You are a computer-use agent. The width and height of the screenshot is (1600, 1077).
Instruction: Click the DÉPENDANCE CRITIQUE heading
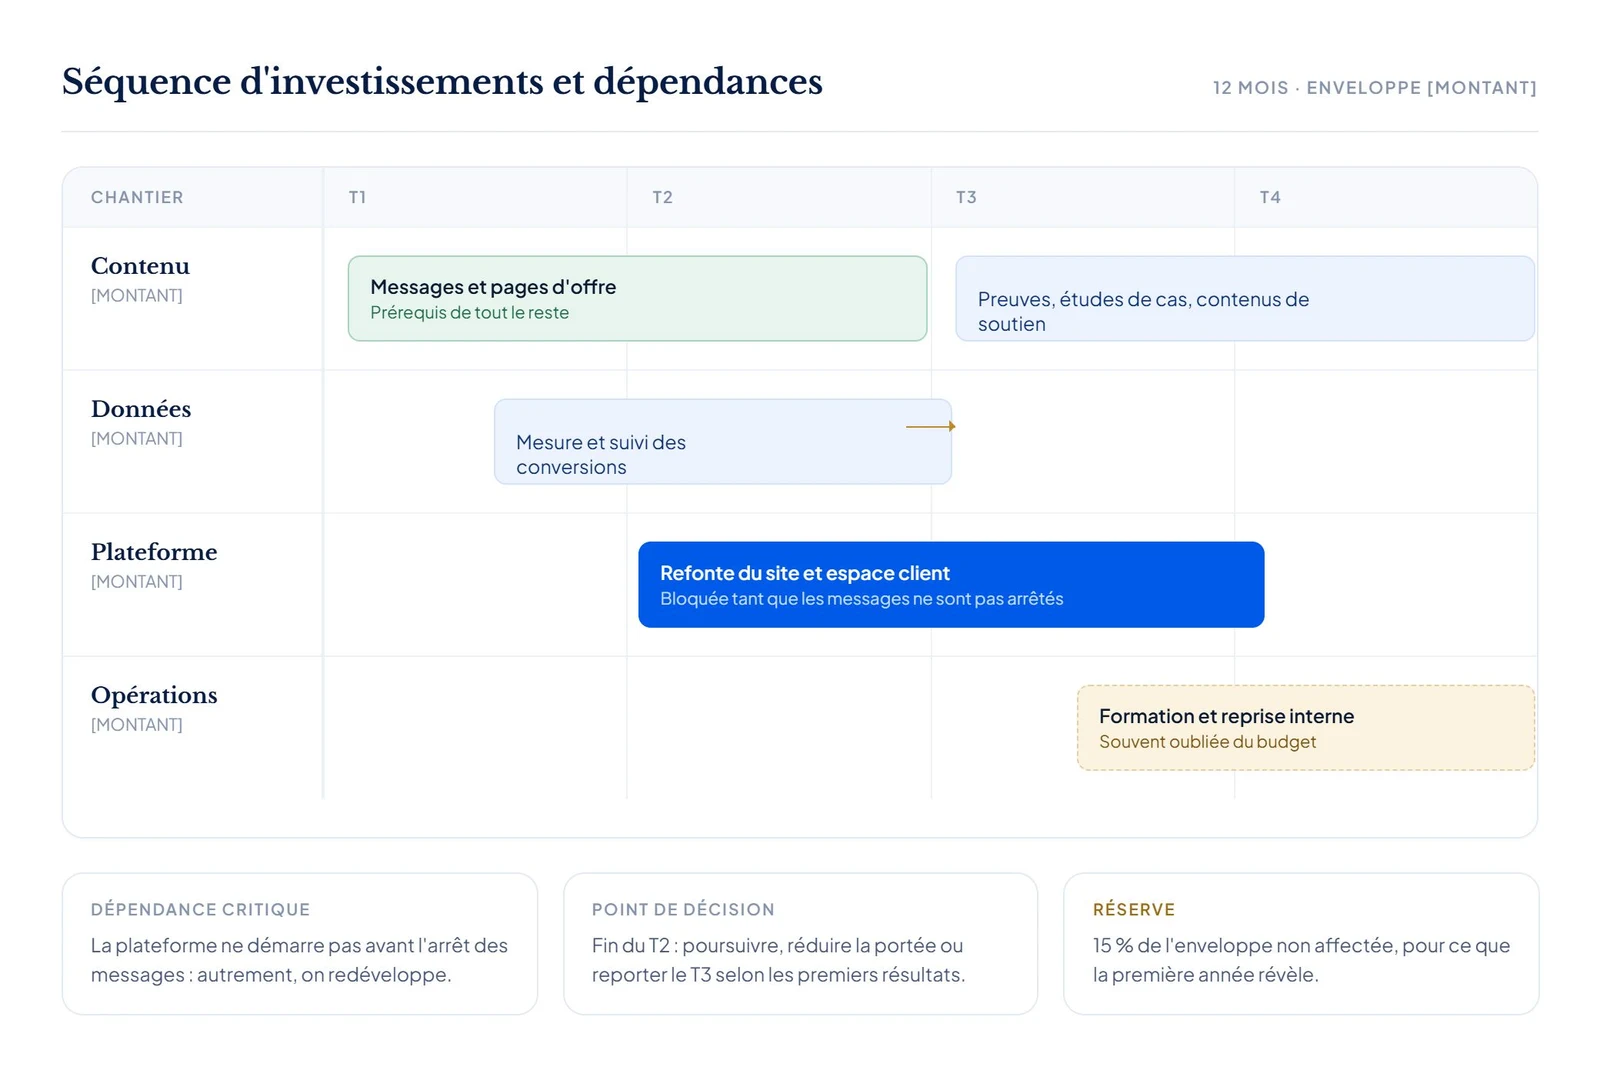coord(200,910)
